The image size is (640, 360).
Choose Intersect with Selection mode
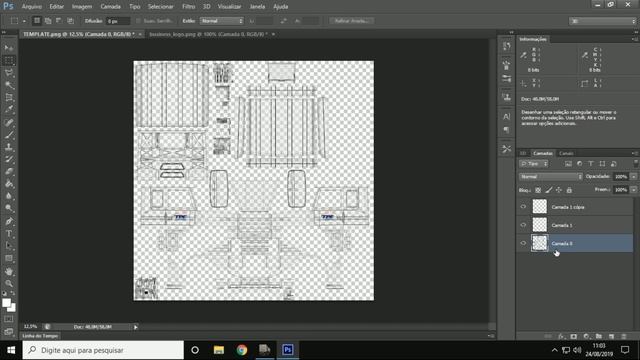coord(70,20)
